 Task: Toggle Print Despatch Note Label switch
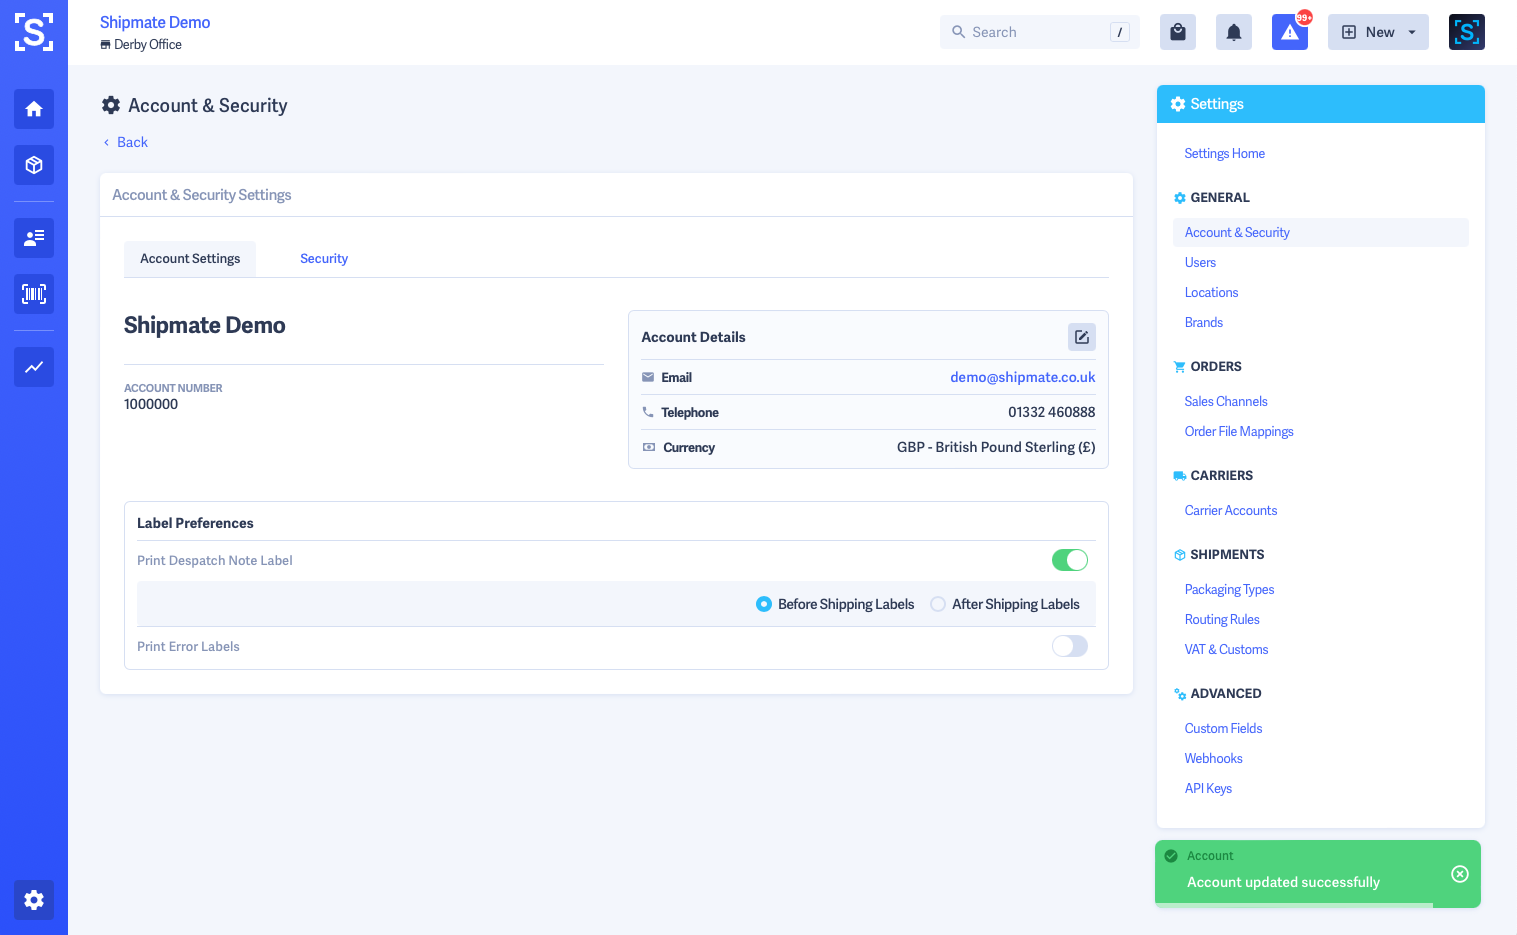click(1070, 560)
